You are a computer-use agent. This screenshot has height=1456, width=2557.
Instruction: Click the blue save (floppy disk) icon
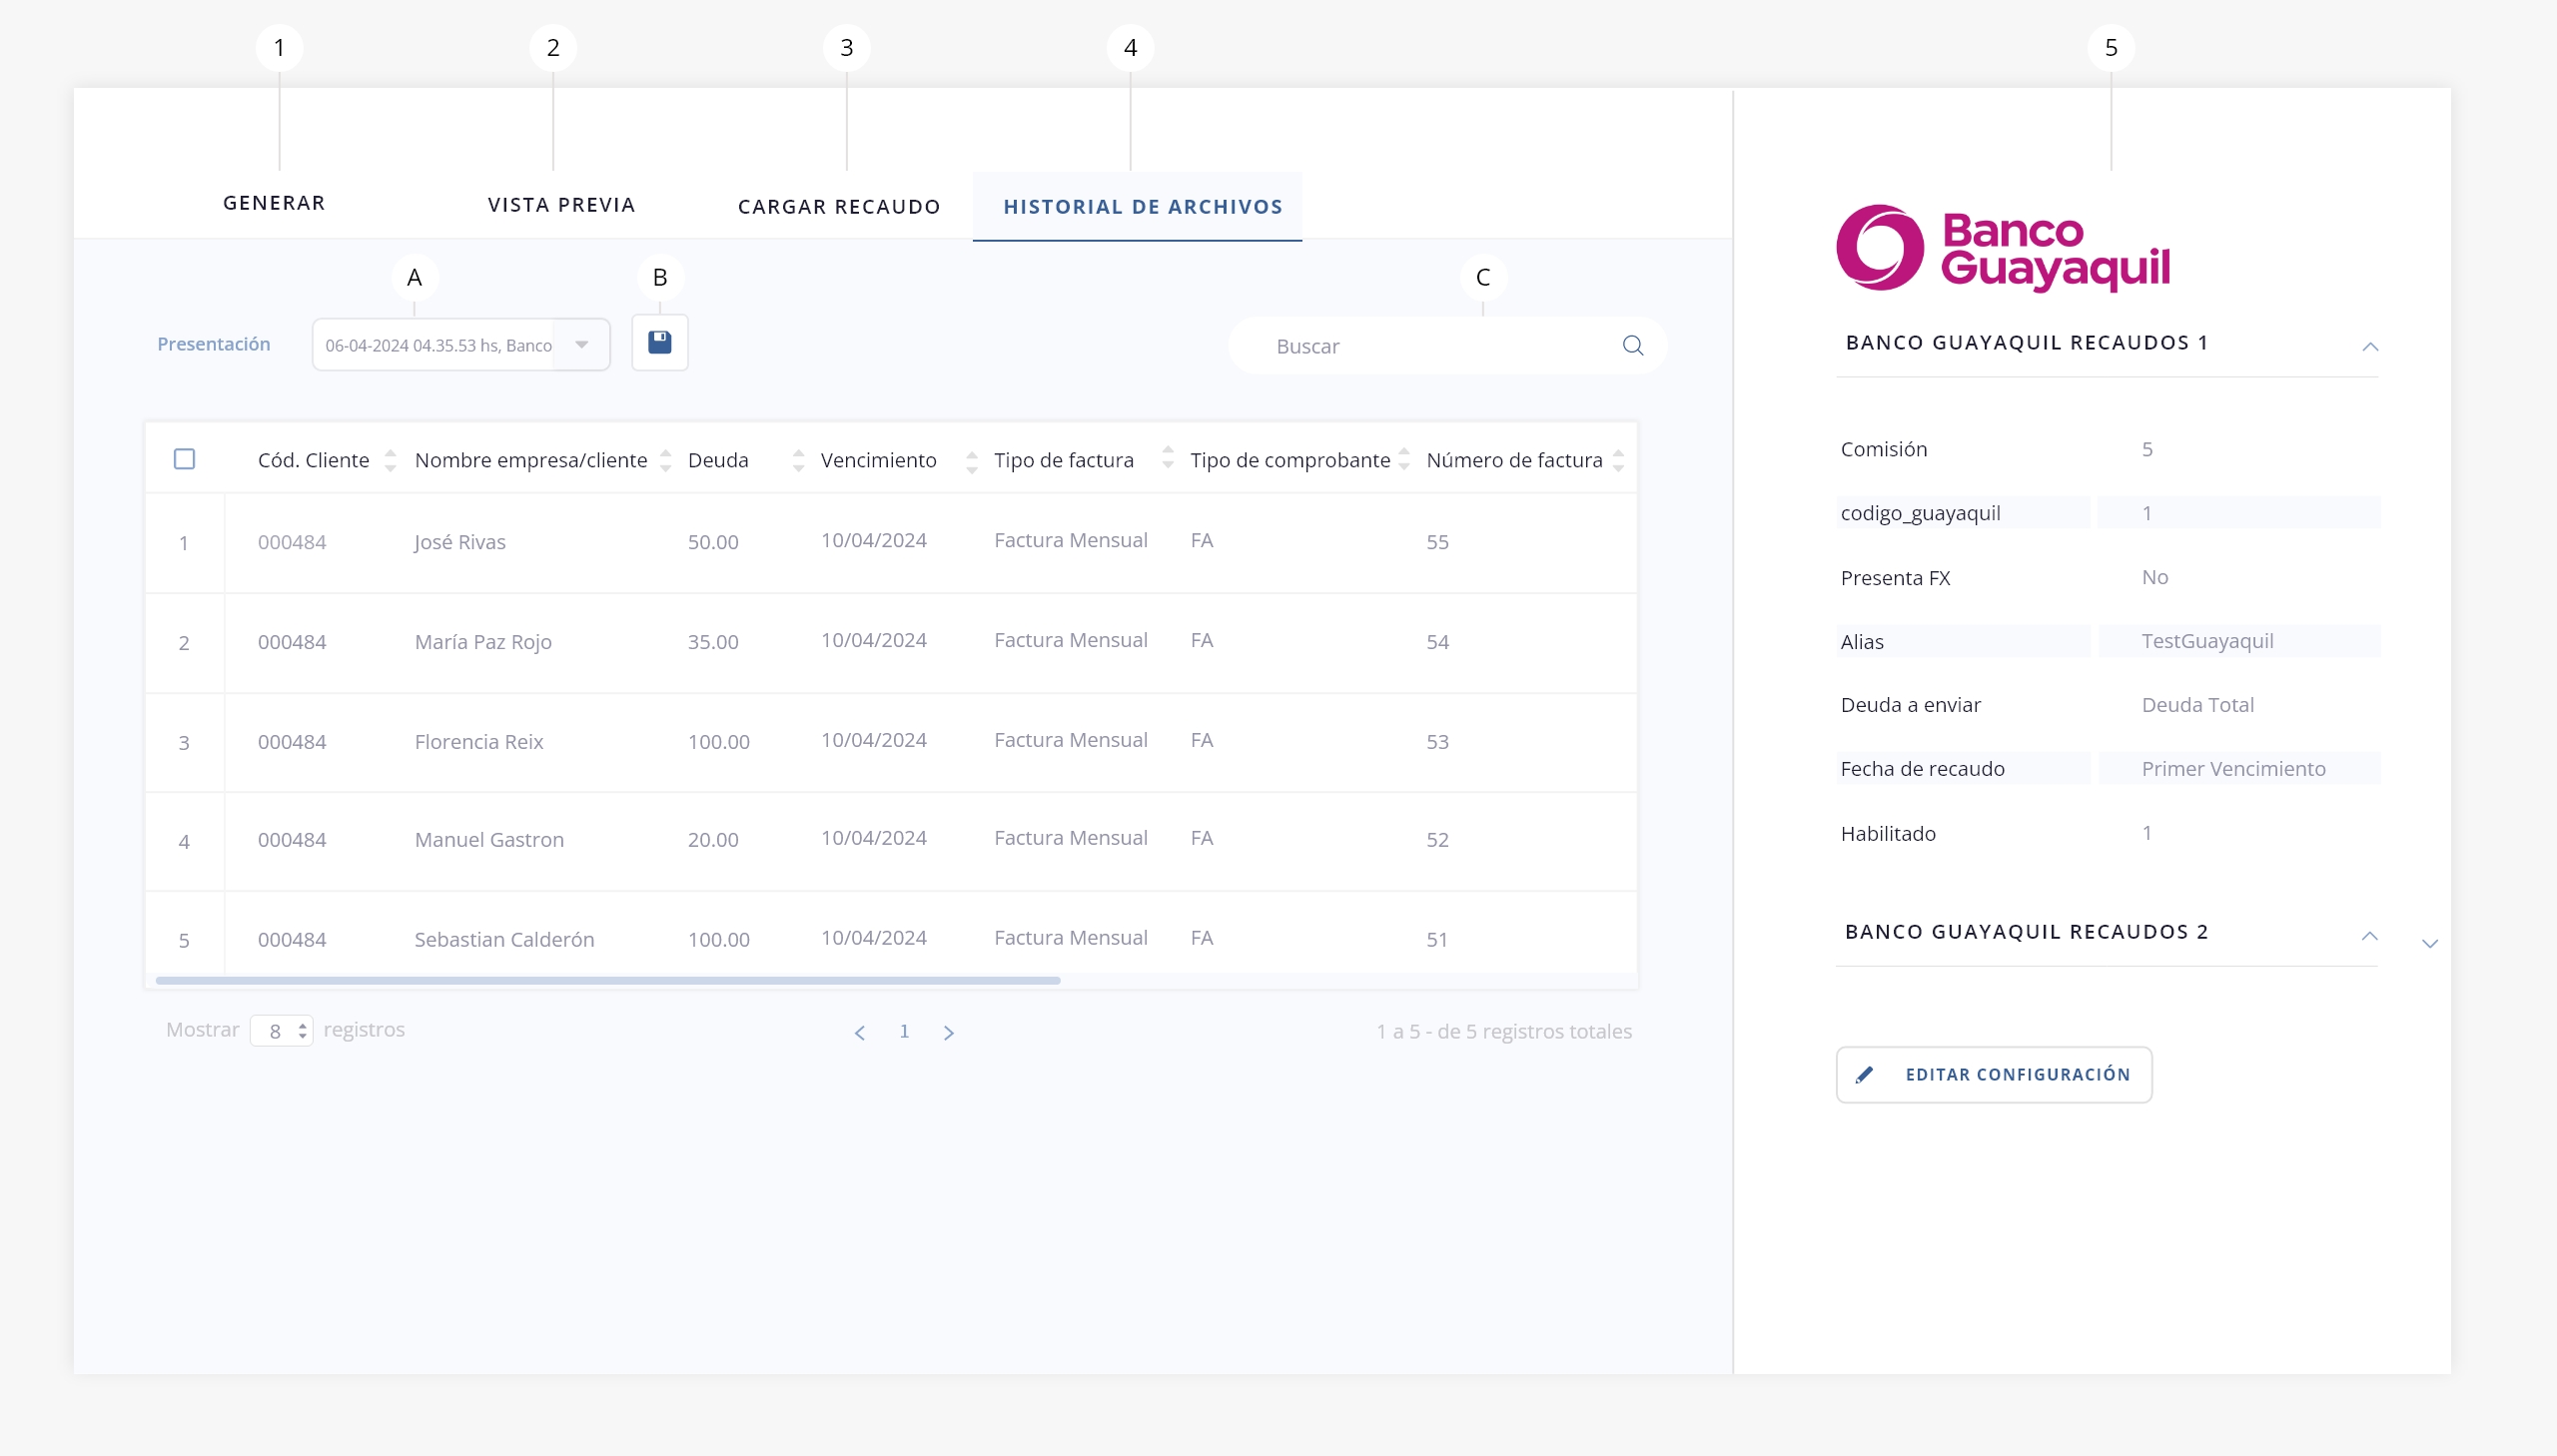(660, 343)
